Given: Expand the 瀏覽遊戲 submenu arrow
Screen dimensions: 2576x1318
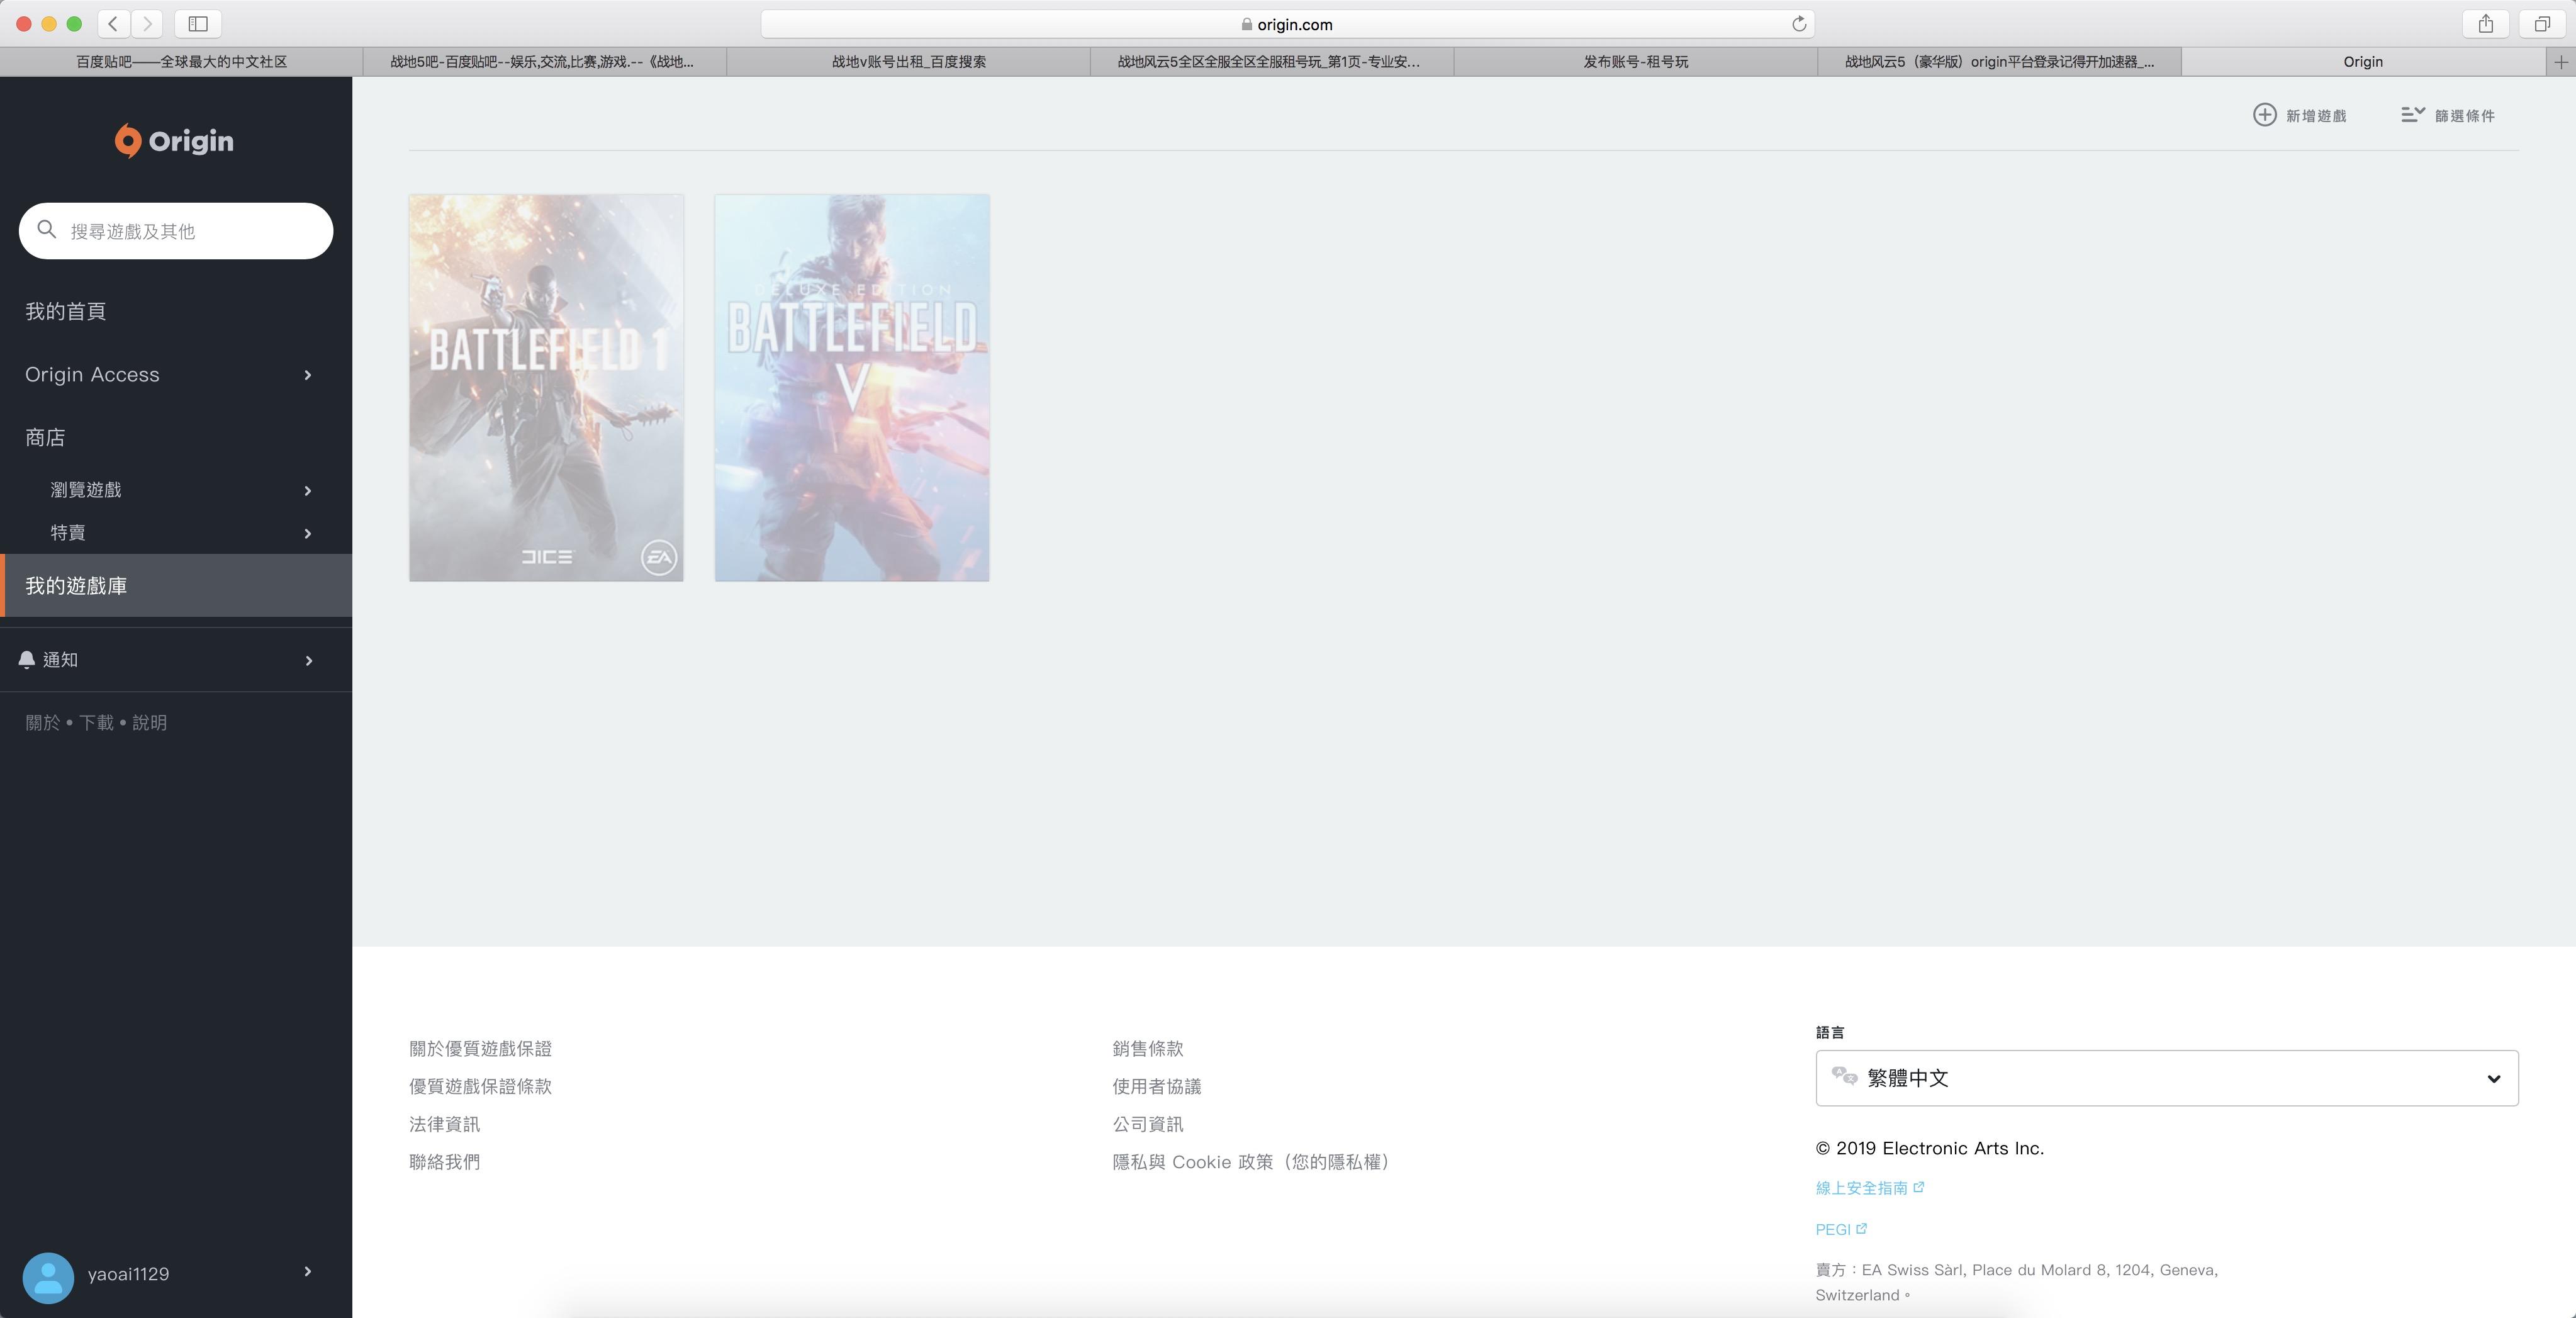Looking at the screenshot, I should 308,491.
